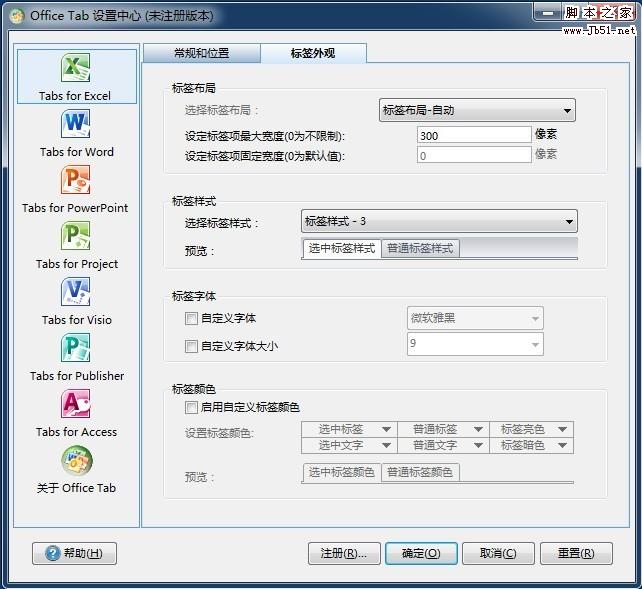Open the 选中文字 color dropdown
The width and height of the screenshot is (642, 589).
pyautogui.click(x=349, y=445)
